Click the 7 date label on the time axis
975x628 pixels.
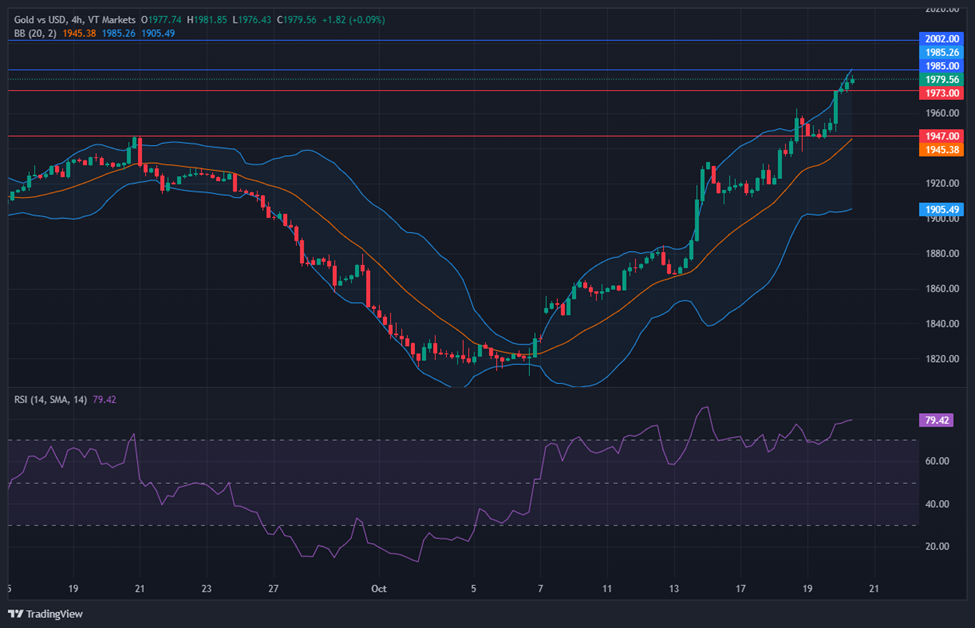pyautogui.click(x=540, y=589)
